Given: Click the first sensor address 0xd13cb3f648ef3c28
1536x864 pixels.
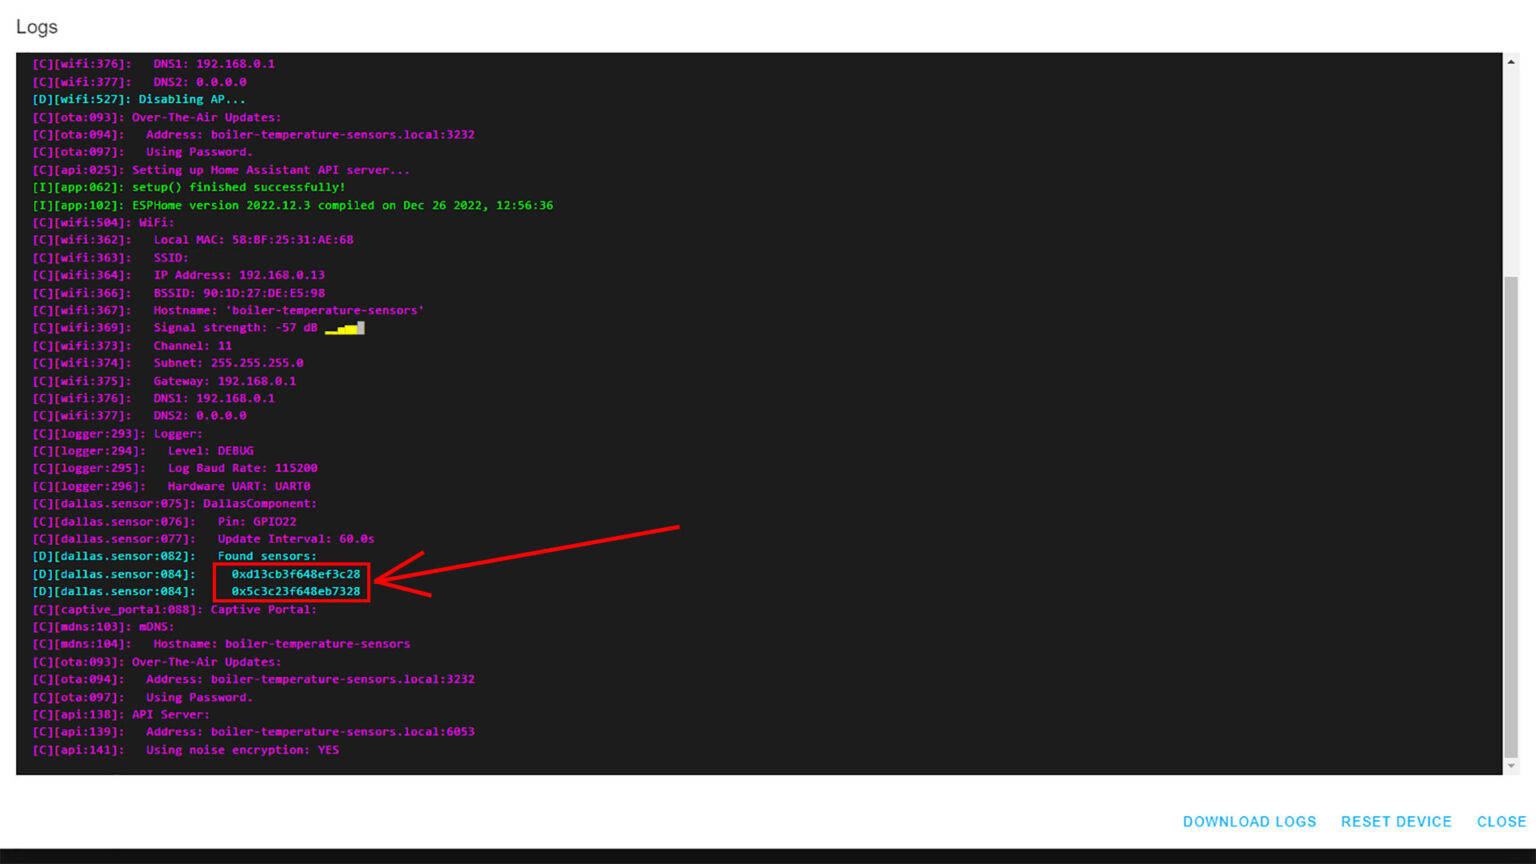Looking at the screenshot, I should pos(295,574).
